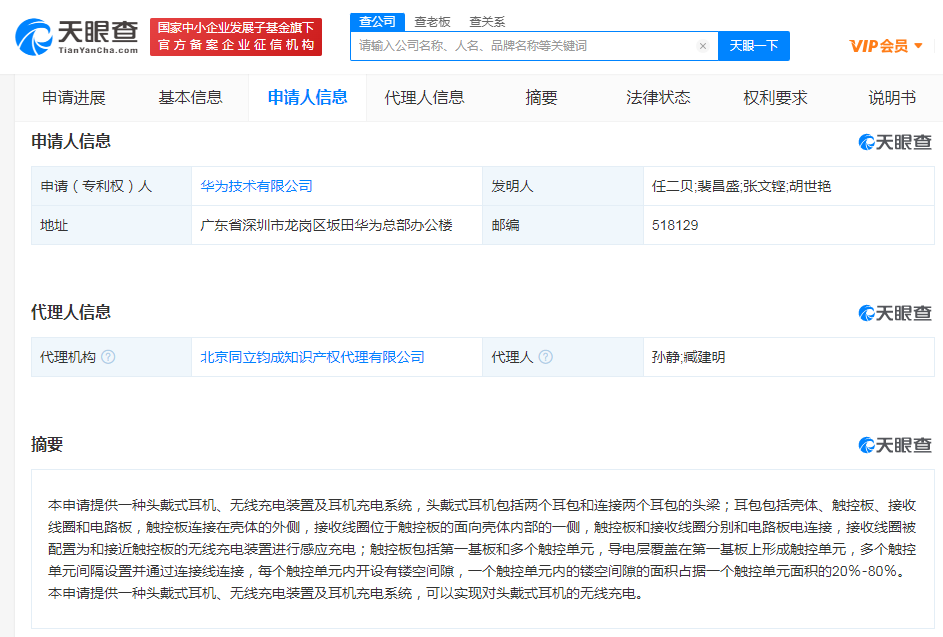Switch to the 说明书 tab

[892, 97]
